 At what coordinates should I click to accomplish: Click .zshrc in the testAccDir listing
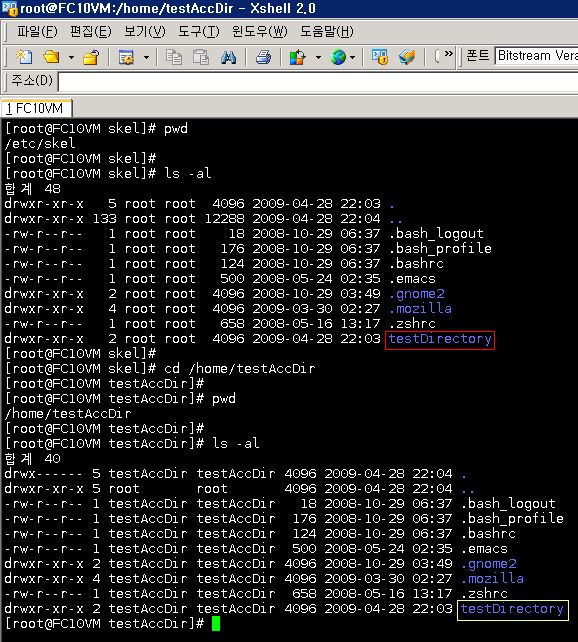484,594
